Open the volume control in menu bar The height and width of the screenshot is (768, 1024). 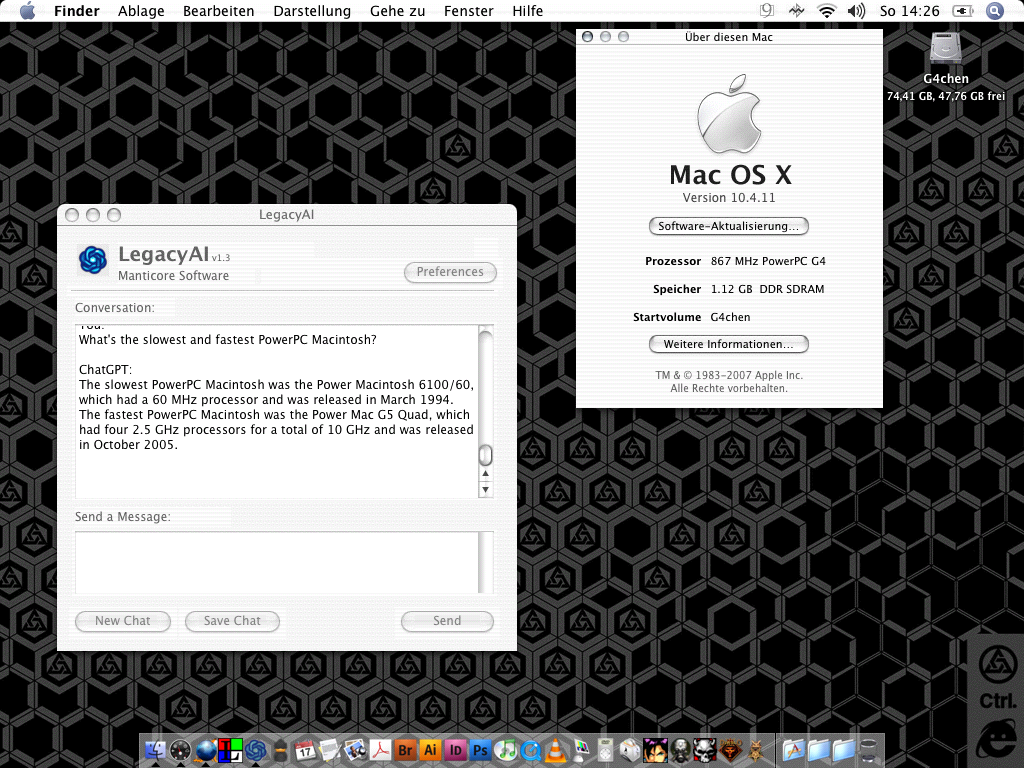pyautogui.click(x=856, y=11)
